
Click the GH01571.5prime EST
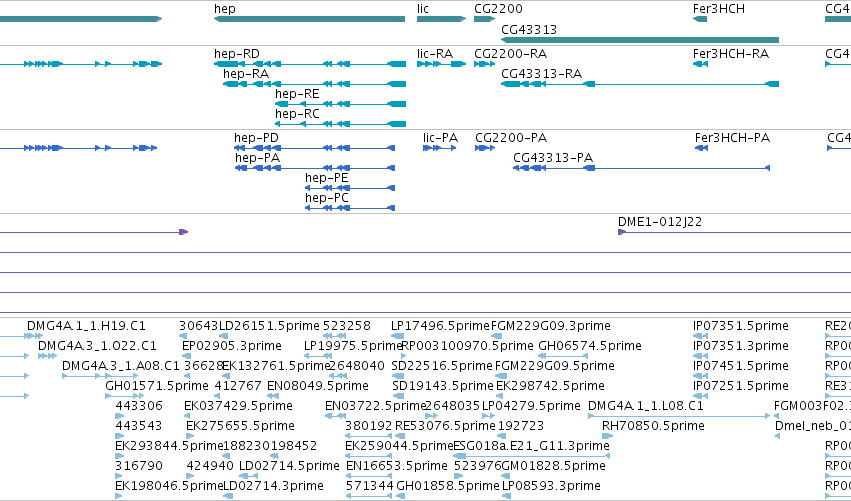124,396
